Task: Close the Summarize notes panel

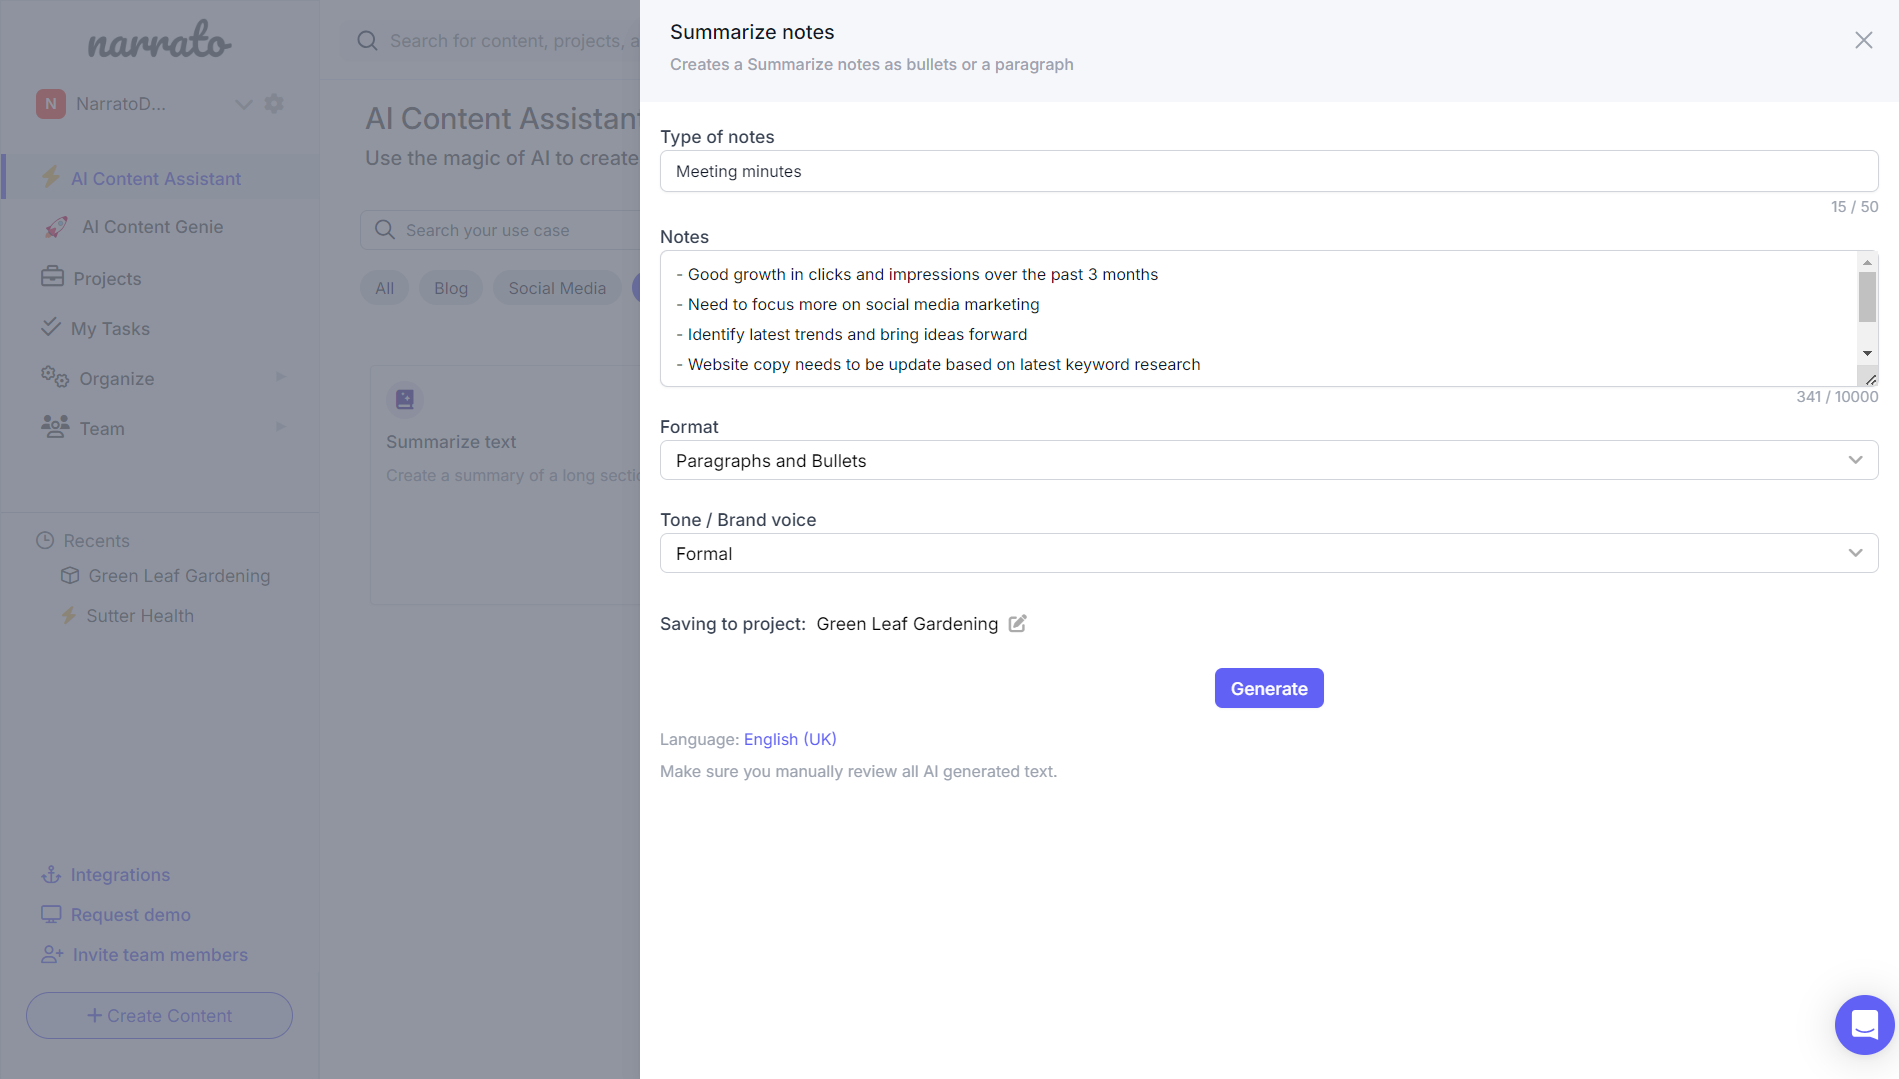Action: pyautogui.click(x=1863, y=40)
